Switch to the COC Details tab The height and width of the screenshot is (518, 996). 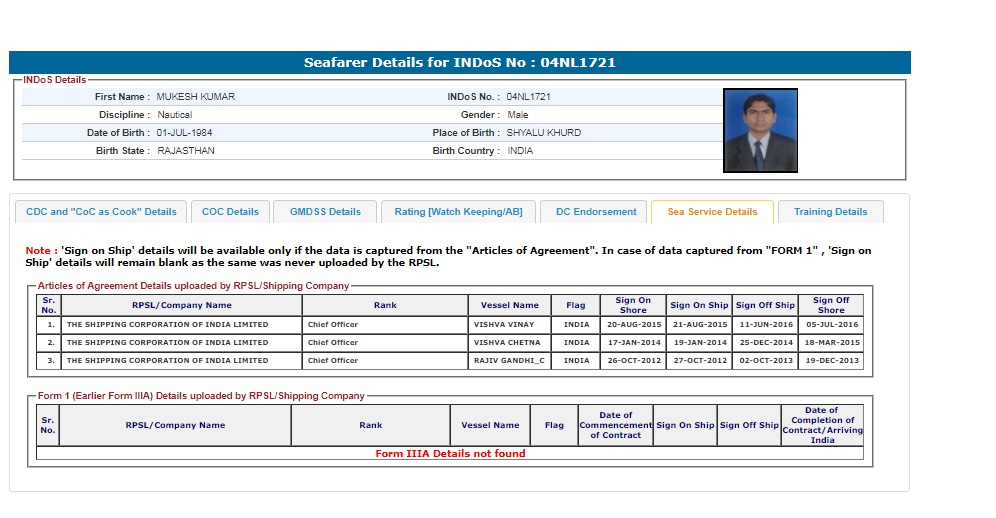(x=230, y=212)
